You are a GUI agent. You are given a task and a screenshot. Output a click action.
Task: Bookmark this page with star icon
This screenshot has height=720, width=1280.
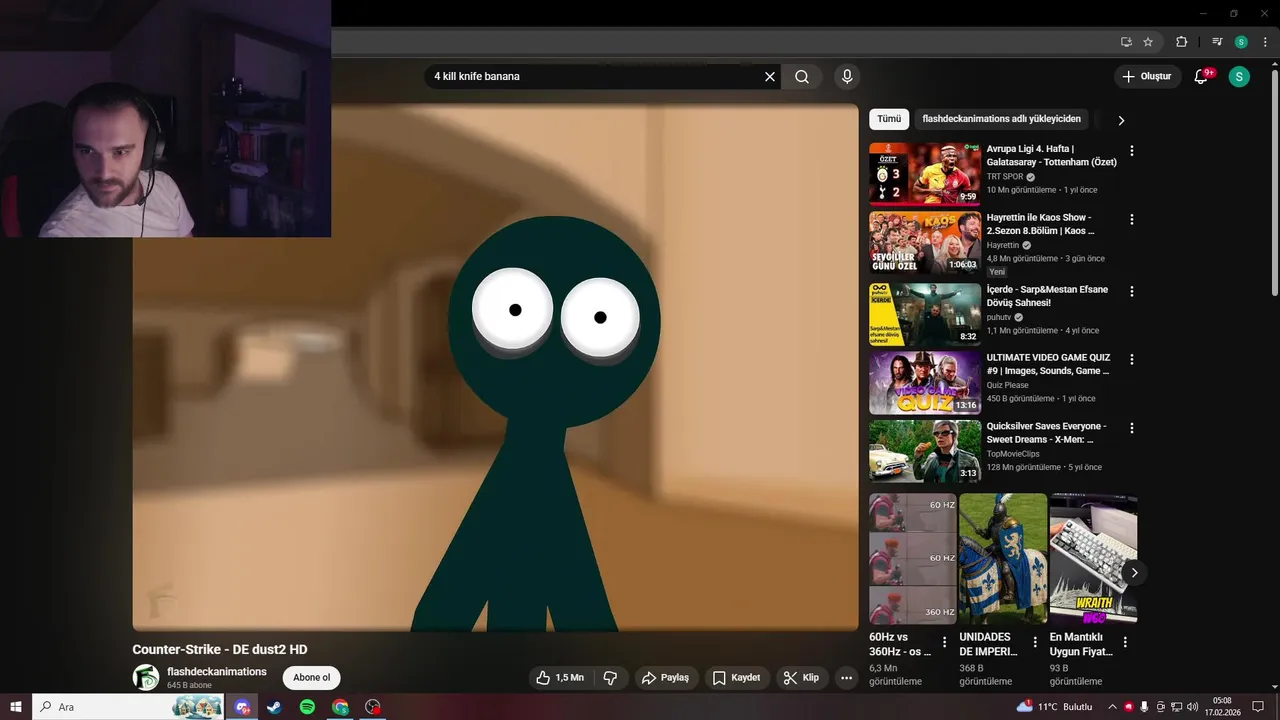click(x=1148, y=42)
